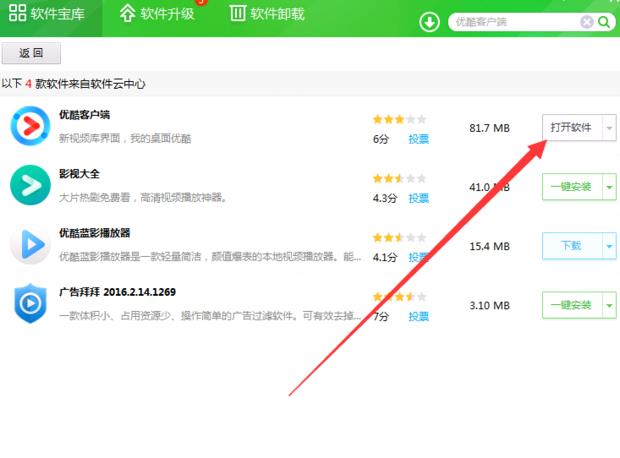Click the 优酷客户端 app icon
Viewport: 620px width, 458px height.
(30, 126)
